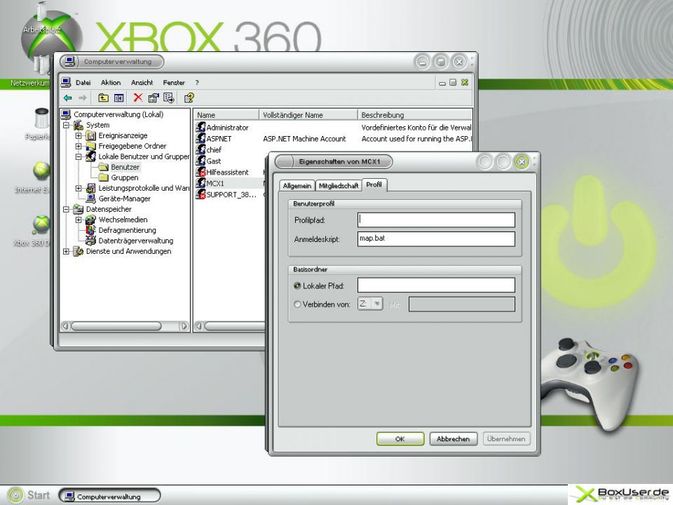This screenshot has height=505, width=673.
Task: Collapse the Datenspeicher tree node
Action: tap(66, 209)
